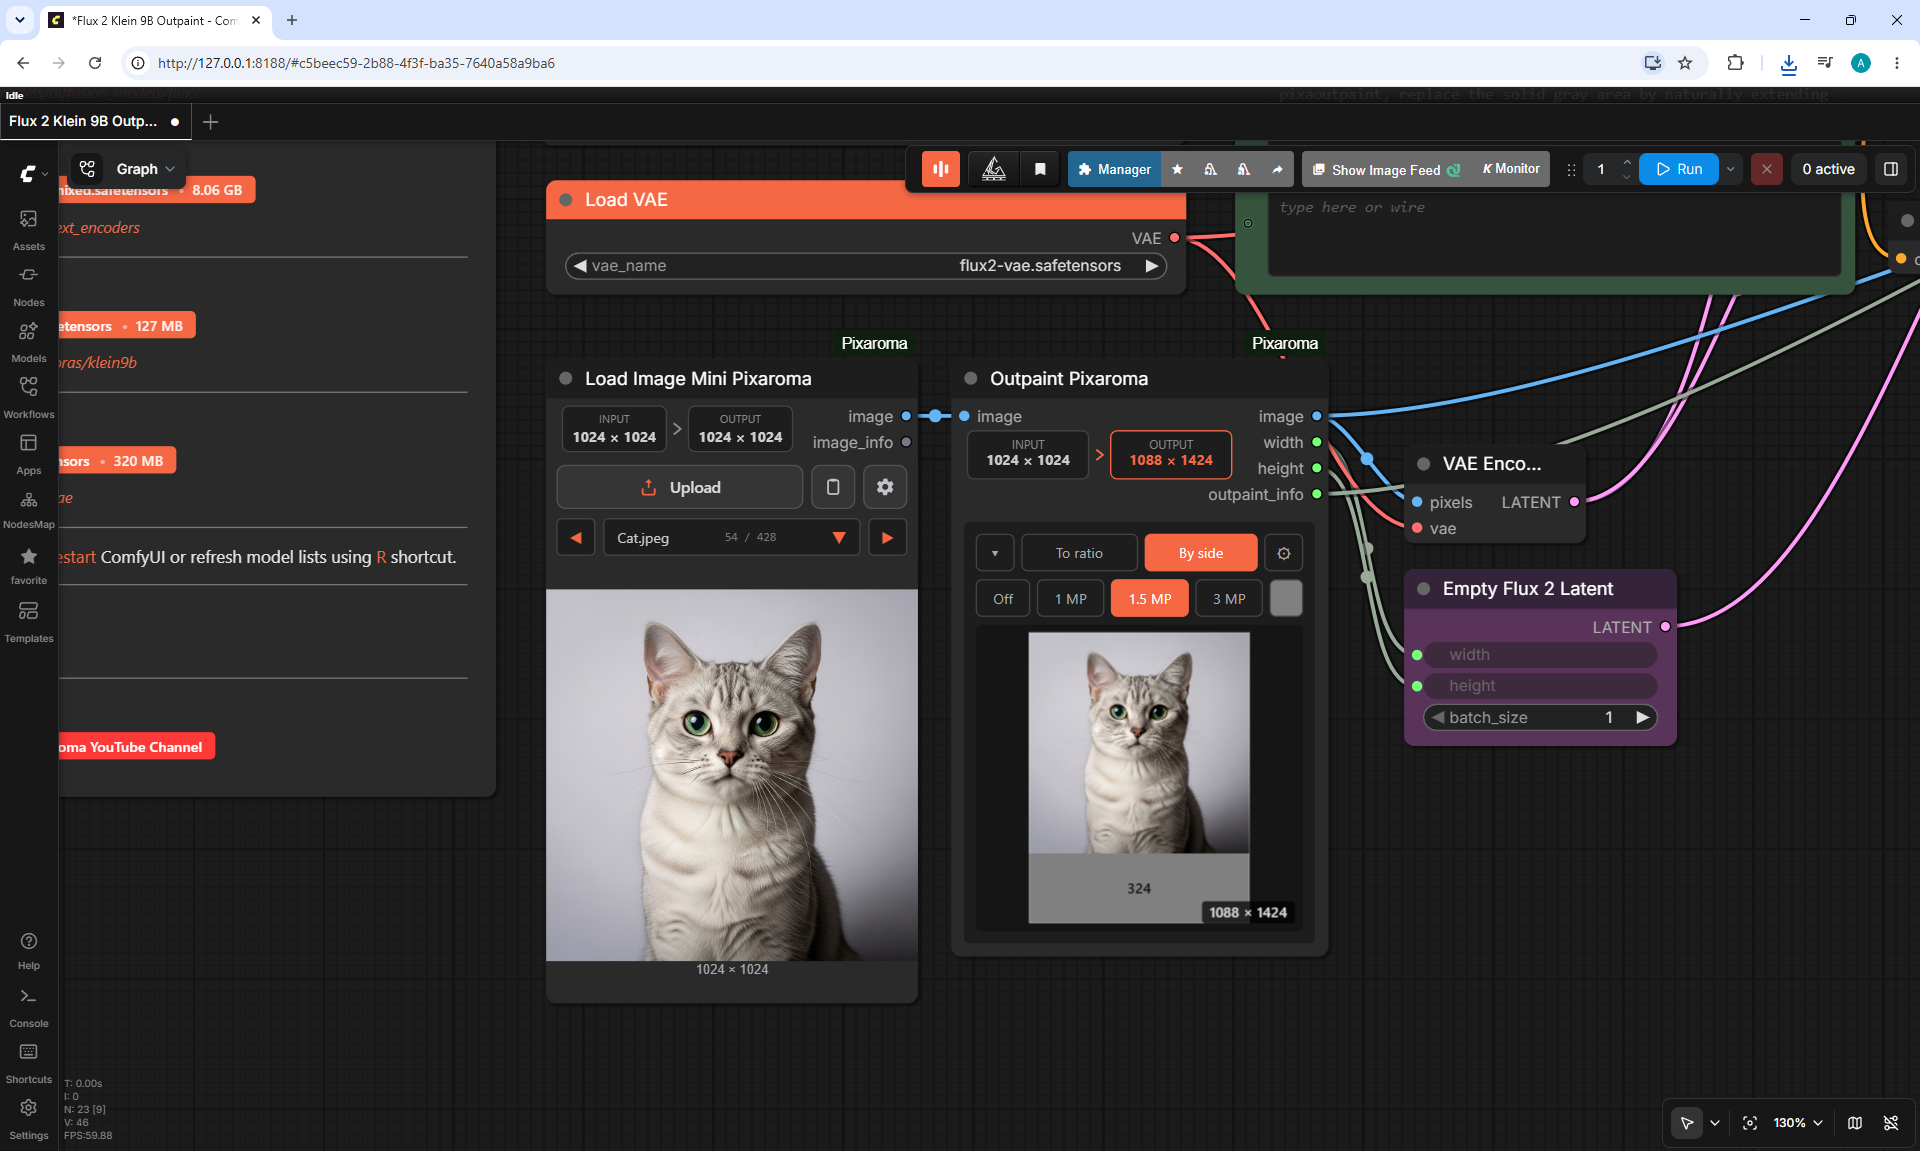Click the fit view frame icon
Image resolution: width=1920 pixels, height=1151 pixels.
point(1750,1123)
